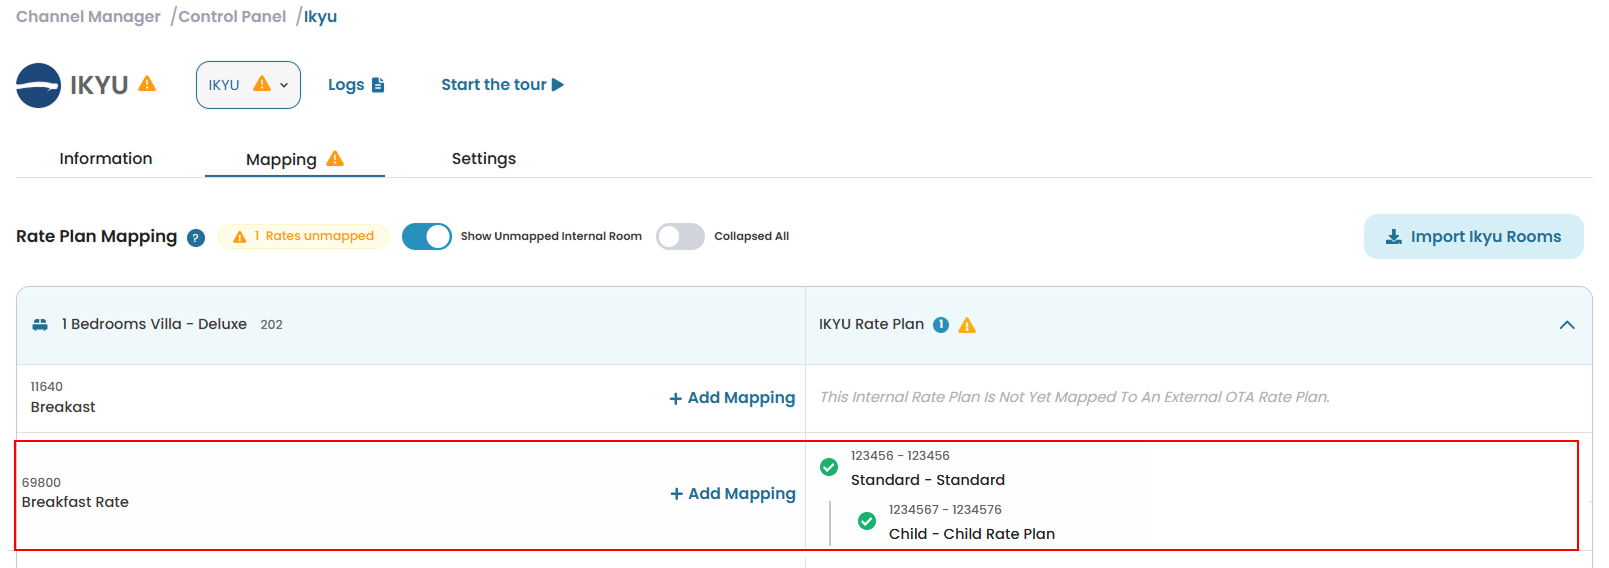This screenshot has height=568, width=1609.
Task: Enable the Collapsed All switch
Action: [680, 236]
